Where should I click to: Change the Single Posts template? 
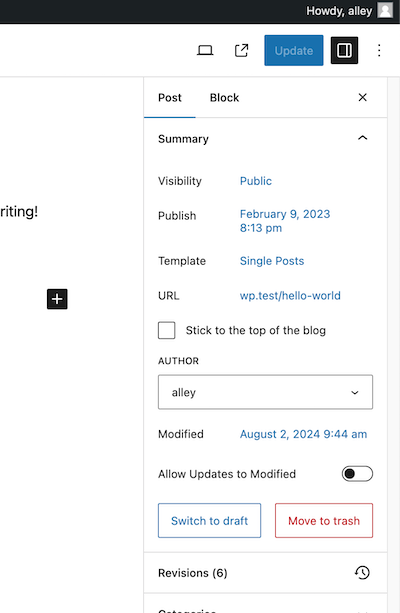pos(272,261)
